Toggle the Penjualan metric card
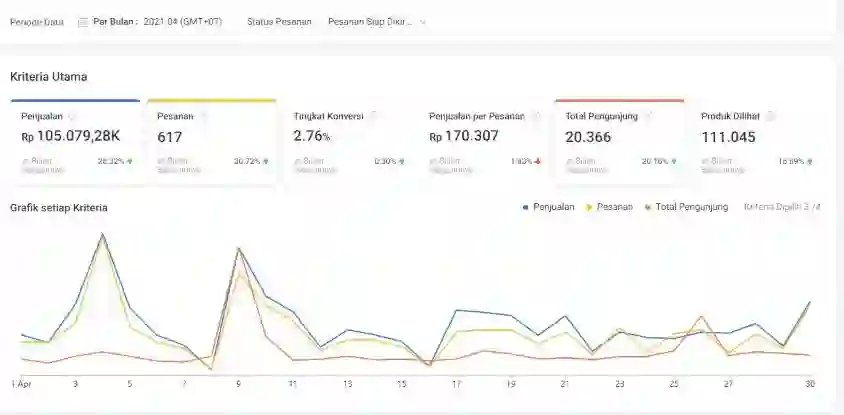The width and height of the screenshot is (844, 415). [x=75, y=142]
